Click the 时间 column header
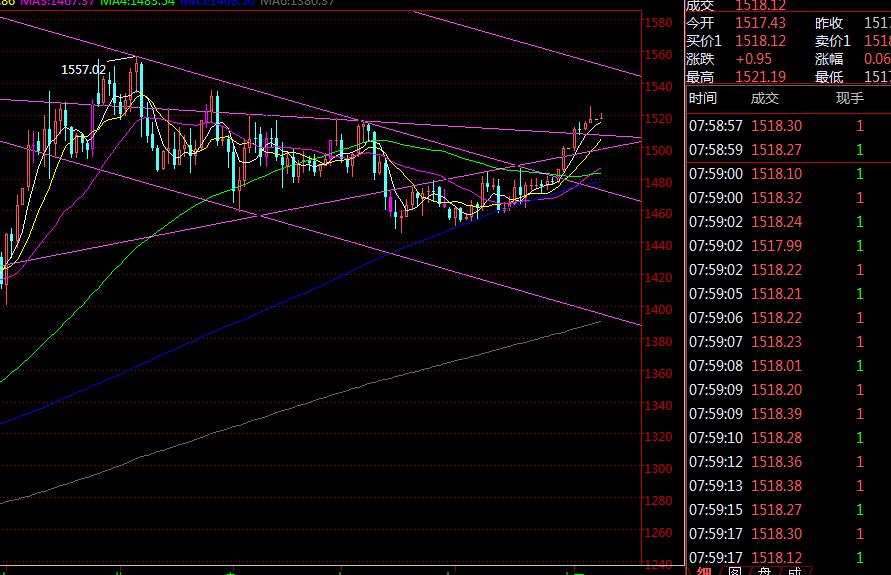This screenshot has height=575, width=891. pyautogui.click(x=703, y=98)
